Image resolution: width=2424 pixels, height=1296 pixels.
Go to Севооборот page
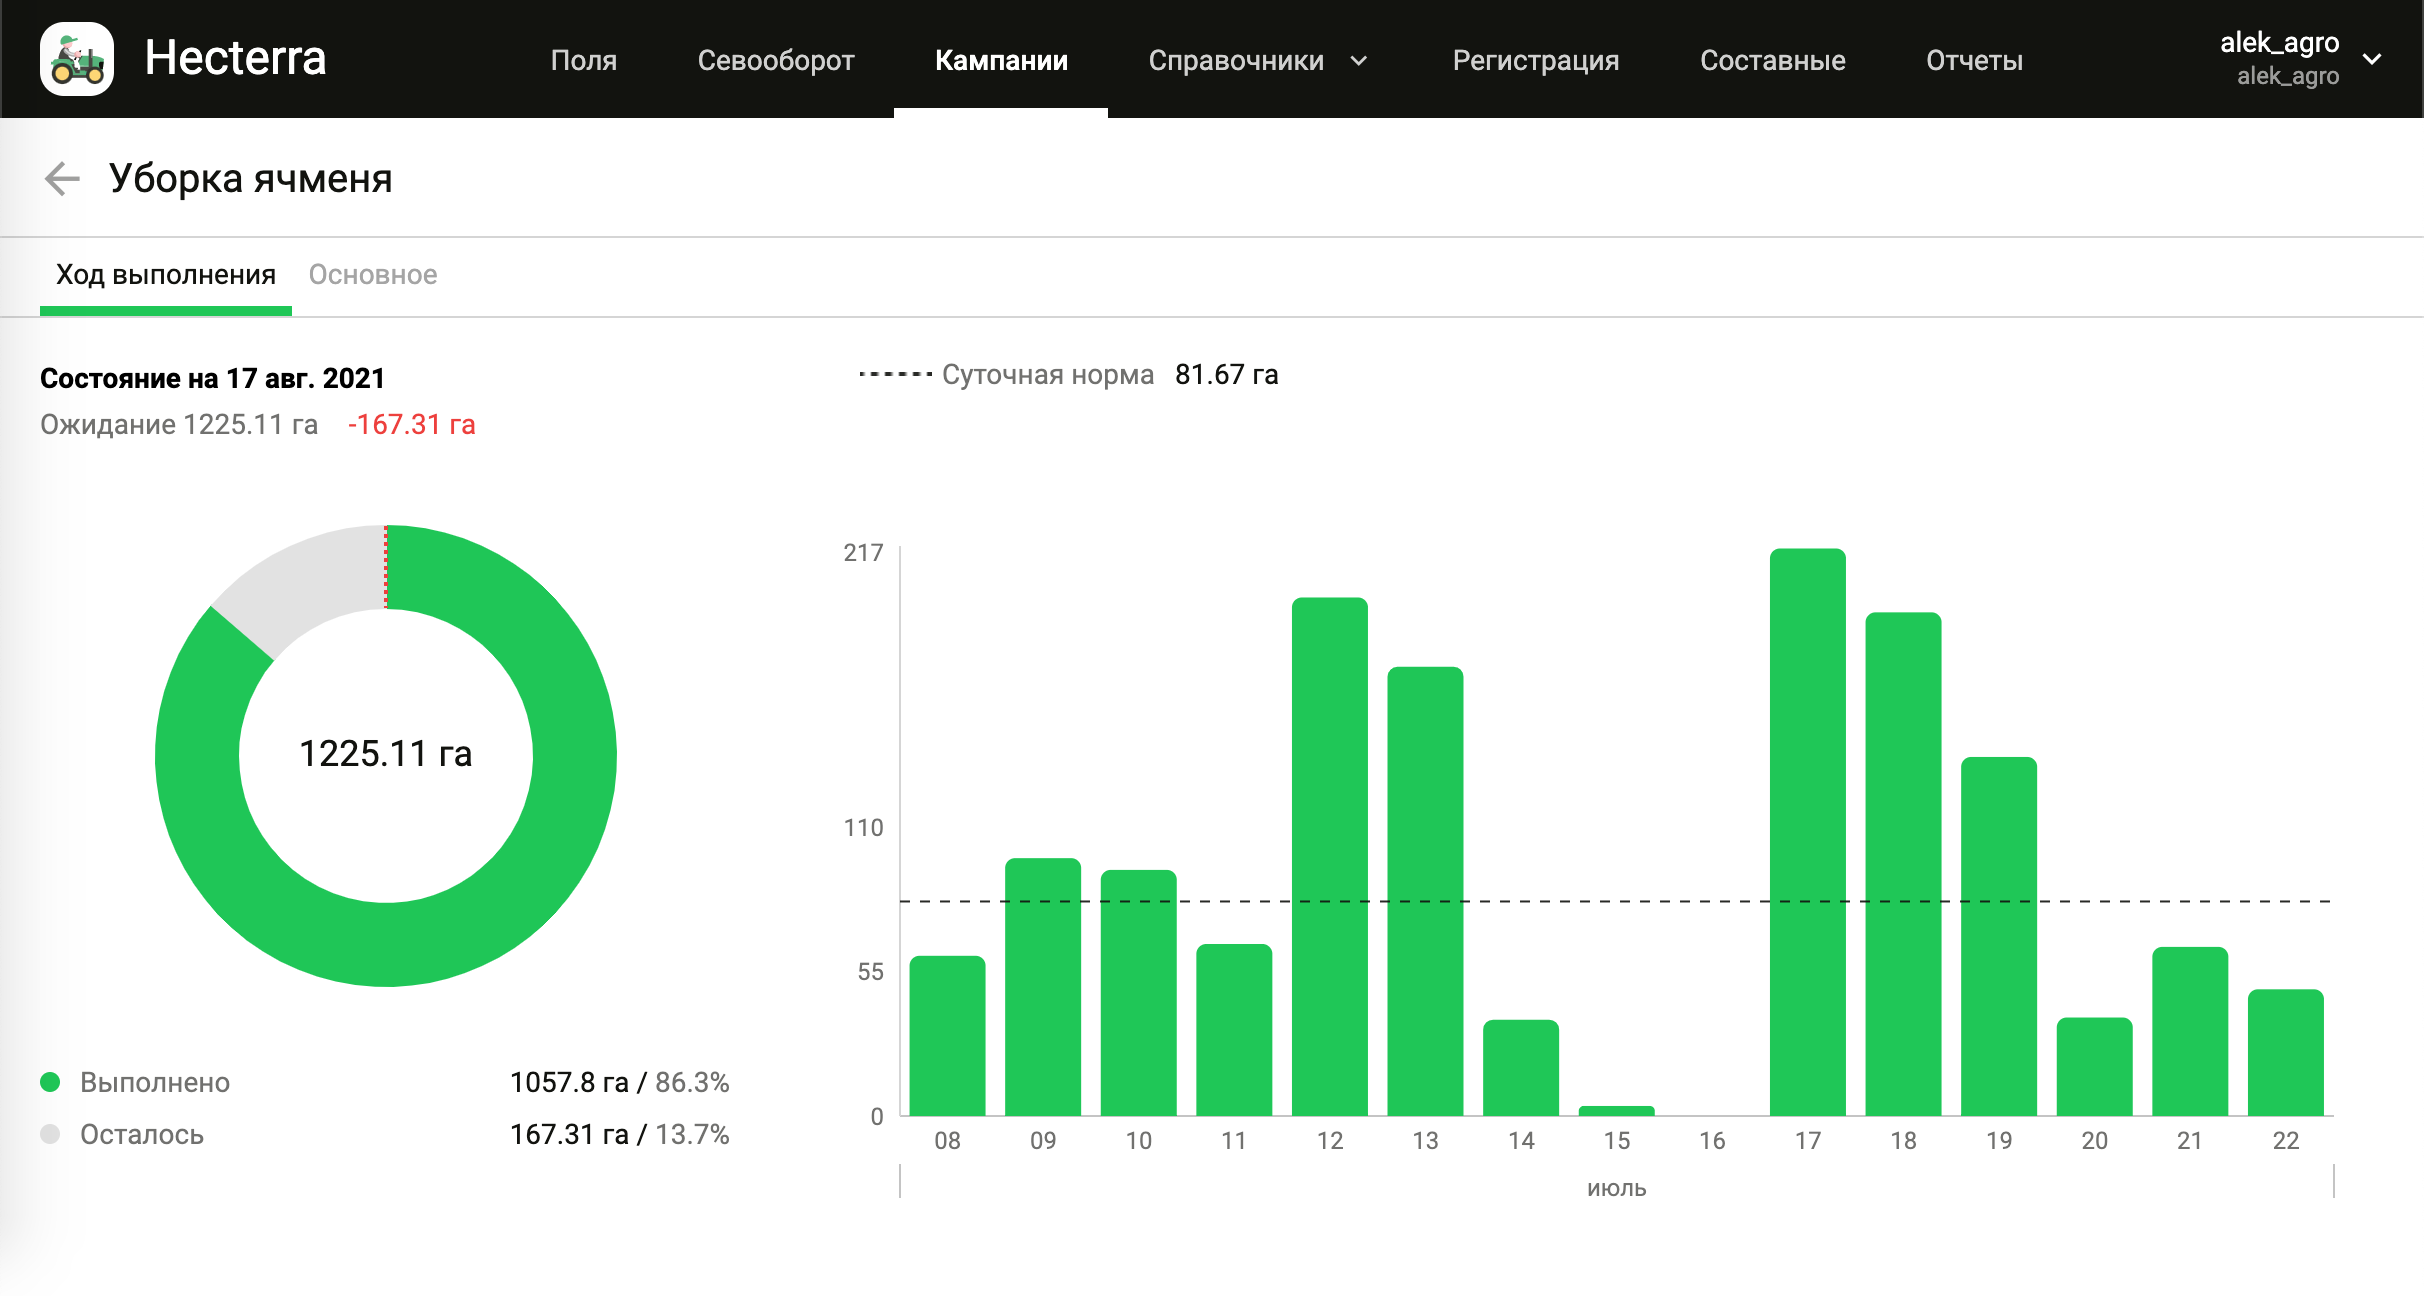pos(775,61)
